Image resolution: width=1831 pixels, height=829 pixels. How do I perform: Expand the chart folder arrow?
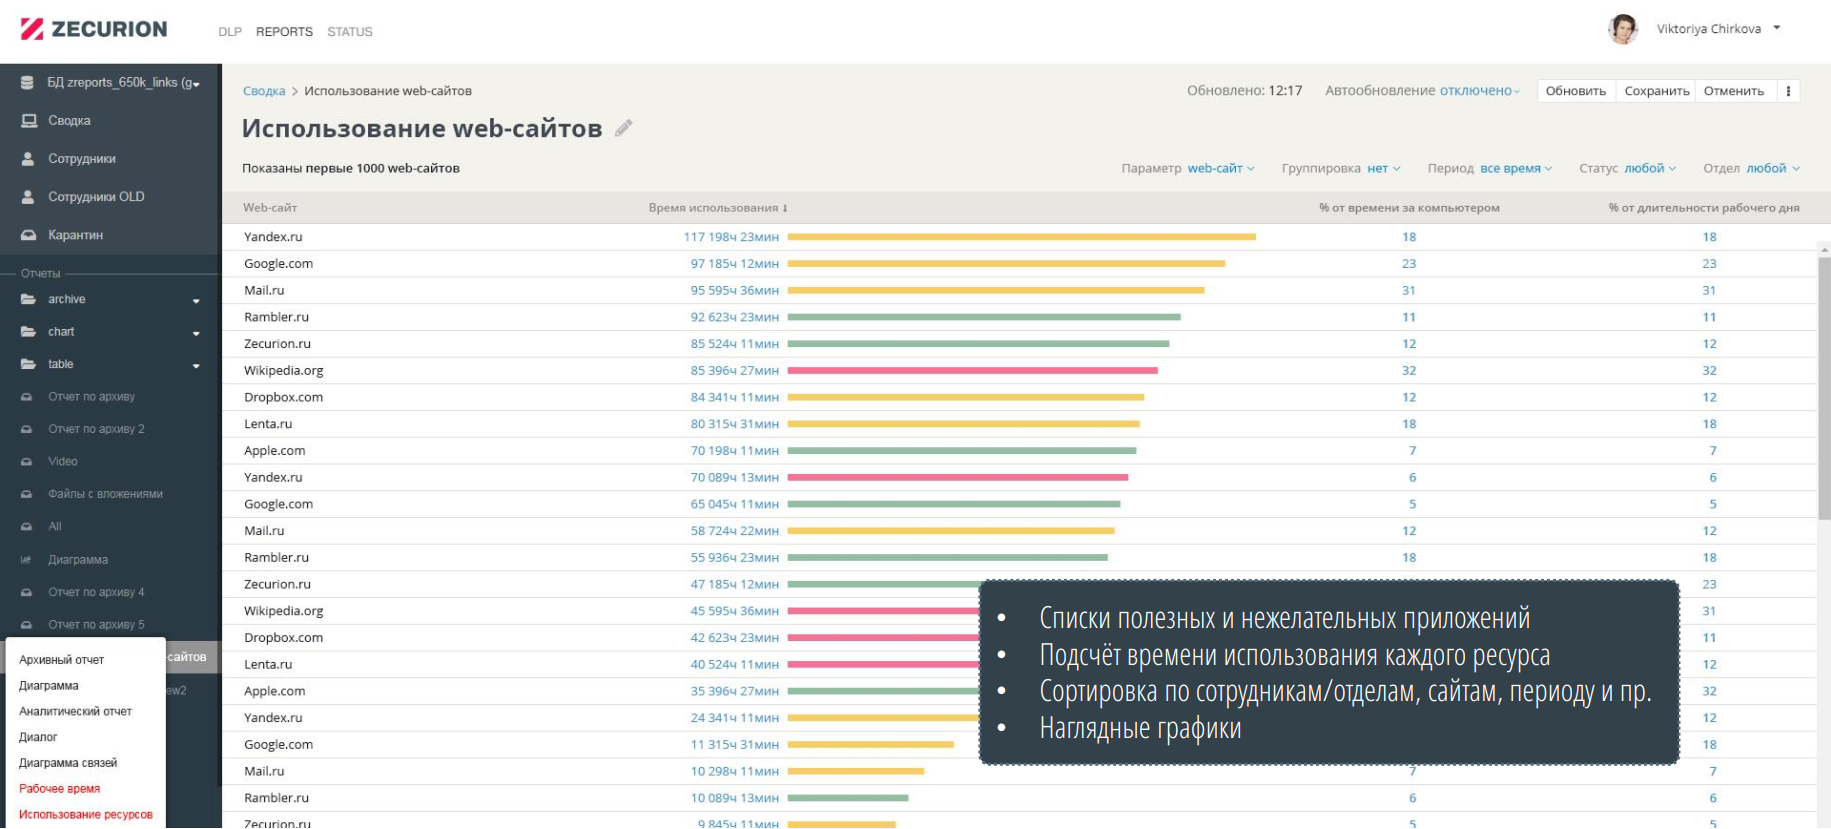(196, 334)
